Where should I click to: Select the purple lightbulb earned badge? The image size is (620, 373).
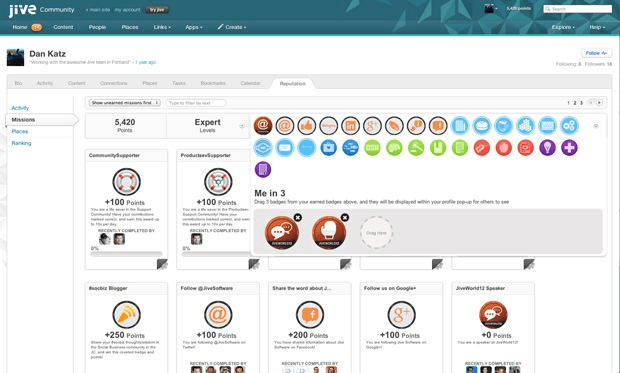547,148
